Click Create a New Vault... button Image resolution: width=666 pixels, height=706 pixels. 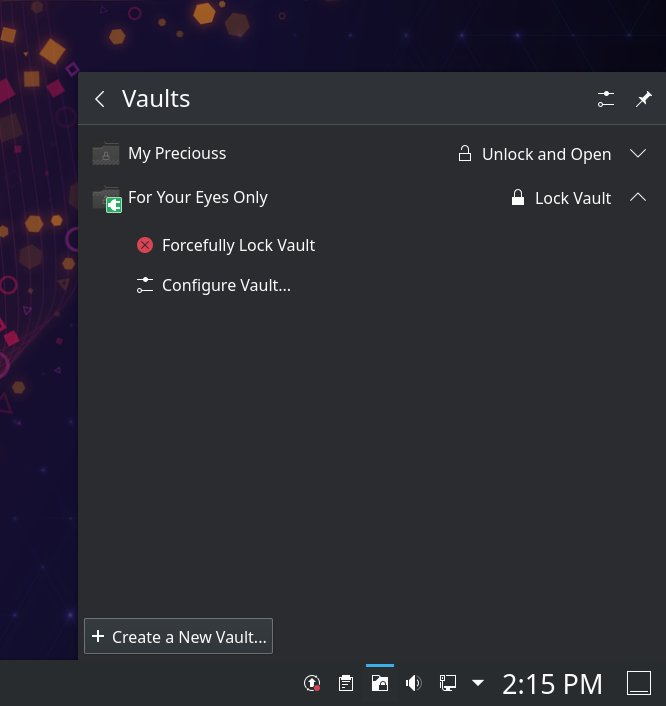[x=178, y=636]
